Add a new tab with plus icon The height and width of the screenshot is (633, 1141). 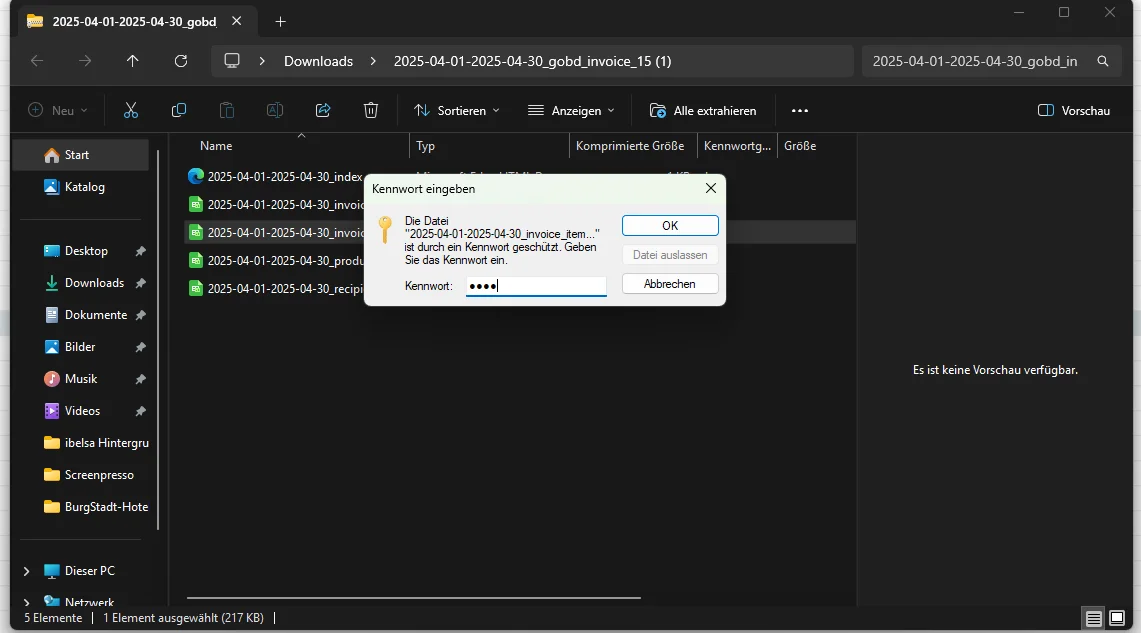click(280, 22)
